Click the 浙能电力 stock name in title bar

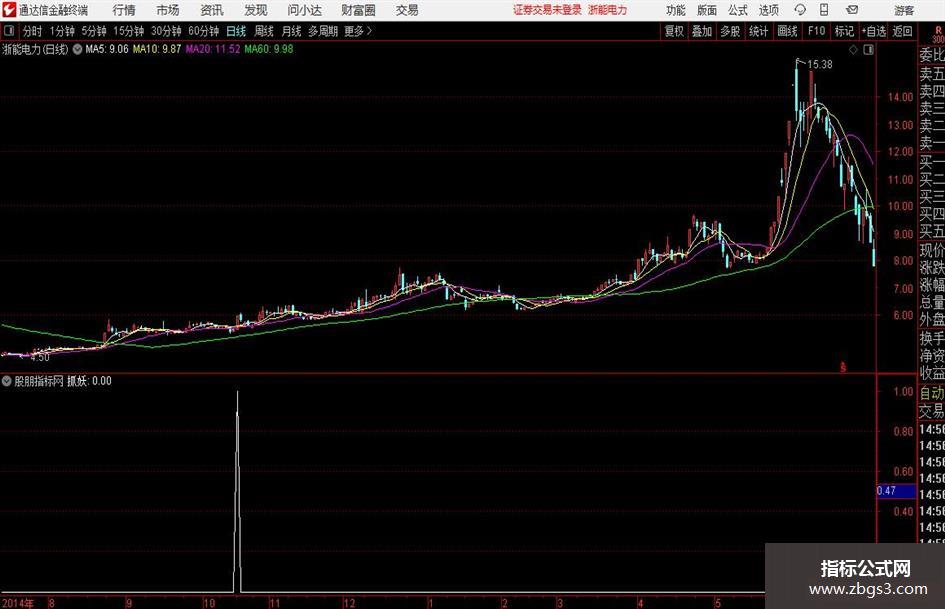tap(607, 10)
